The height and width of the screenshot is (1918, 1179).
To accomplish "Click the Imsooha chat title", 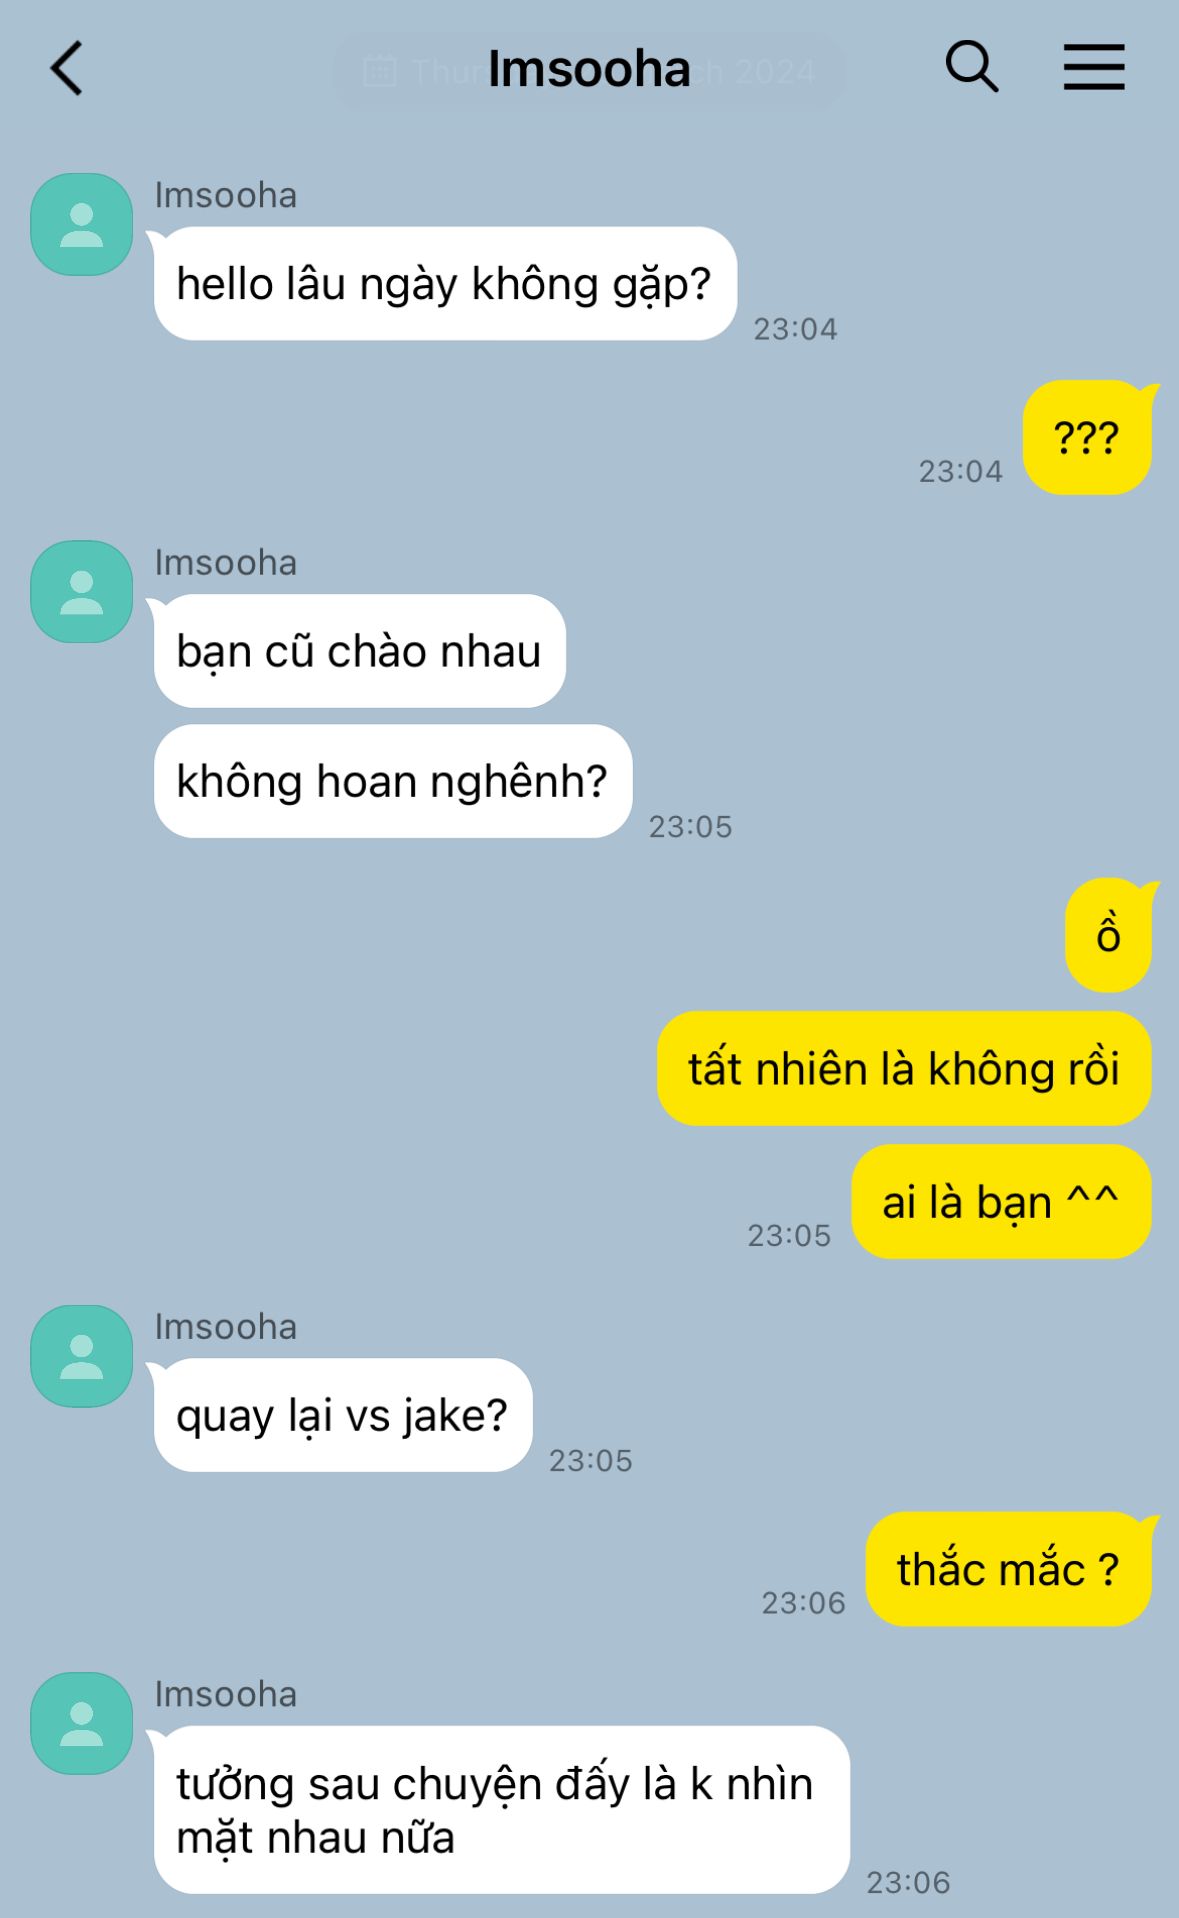I will (x=589, y=69).
